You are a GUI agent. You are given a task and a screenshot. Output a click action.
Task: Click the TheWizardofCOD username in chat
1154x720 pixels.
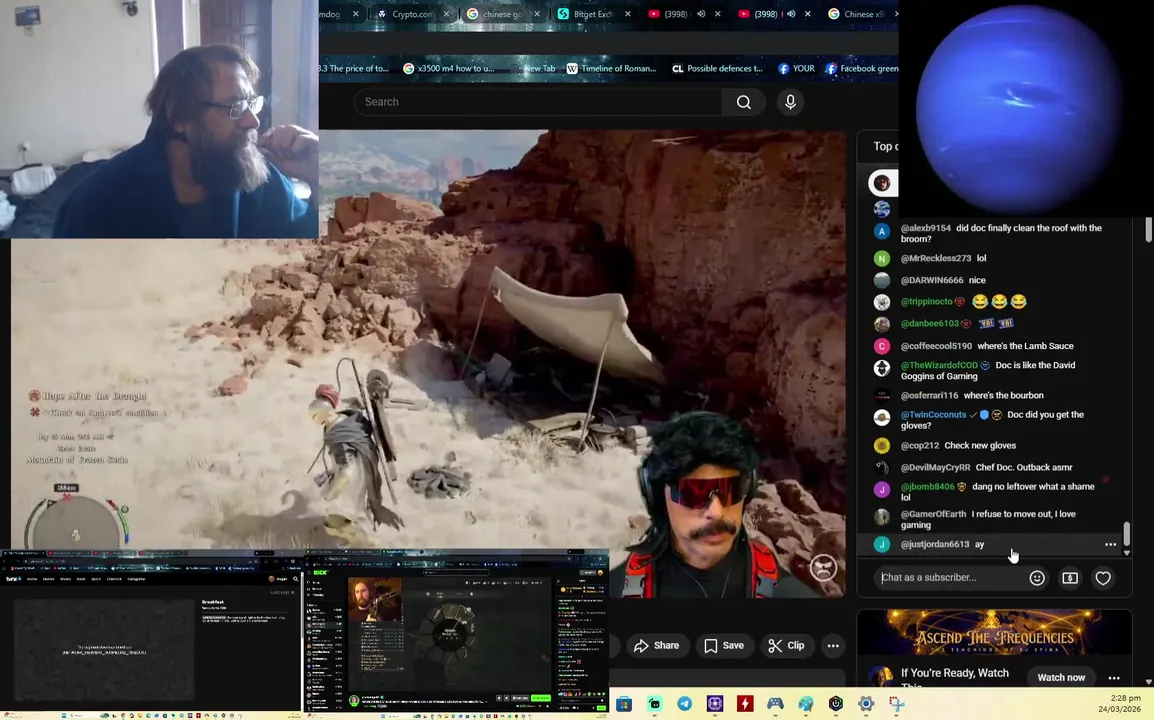(x=939, y=365)
